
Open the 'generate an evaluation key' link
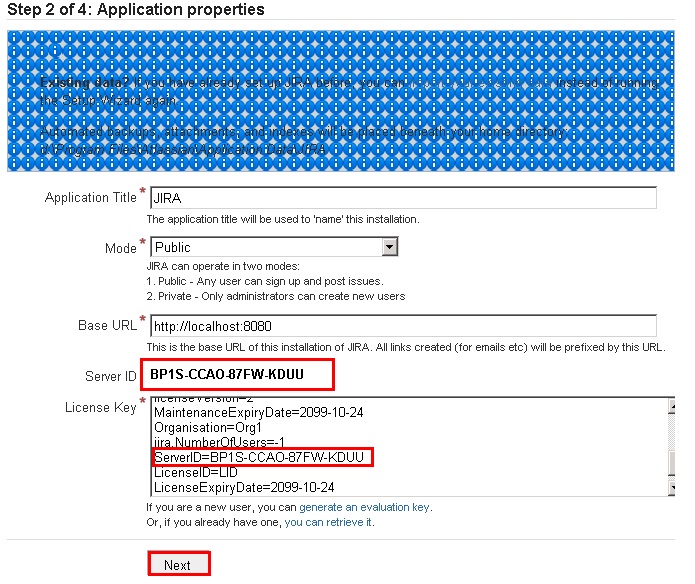364,507
